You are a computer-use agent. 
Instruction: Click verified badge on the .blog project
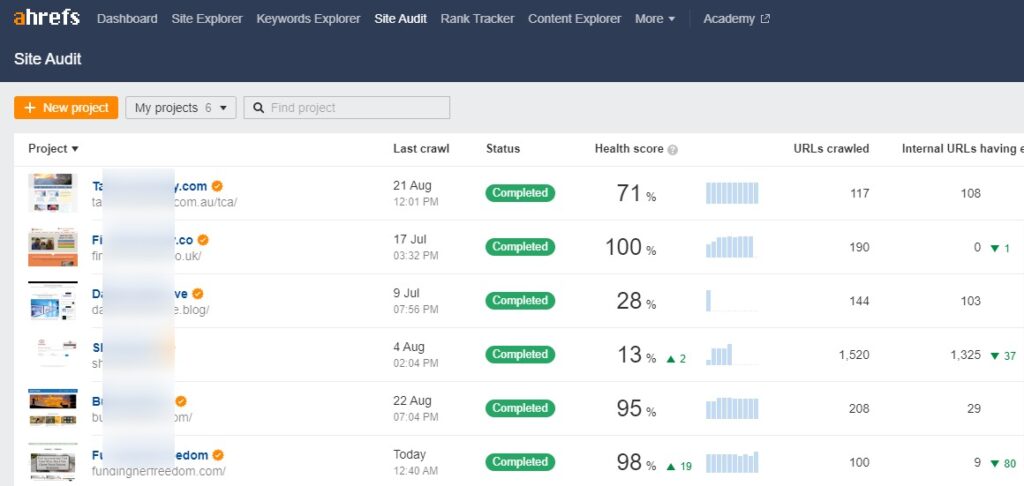[x=198, y=294]
